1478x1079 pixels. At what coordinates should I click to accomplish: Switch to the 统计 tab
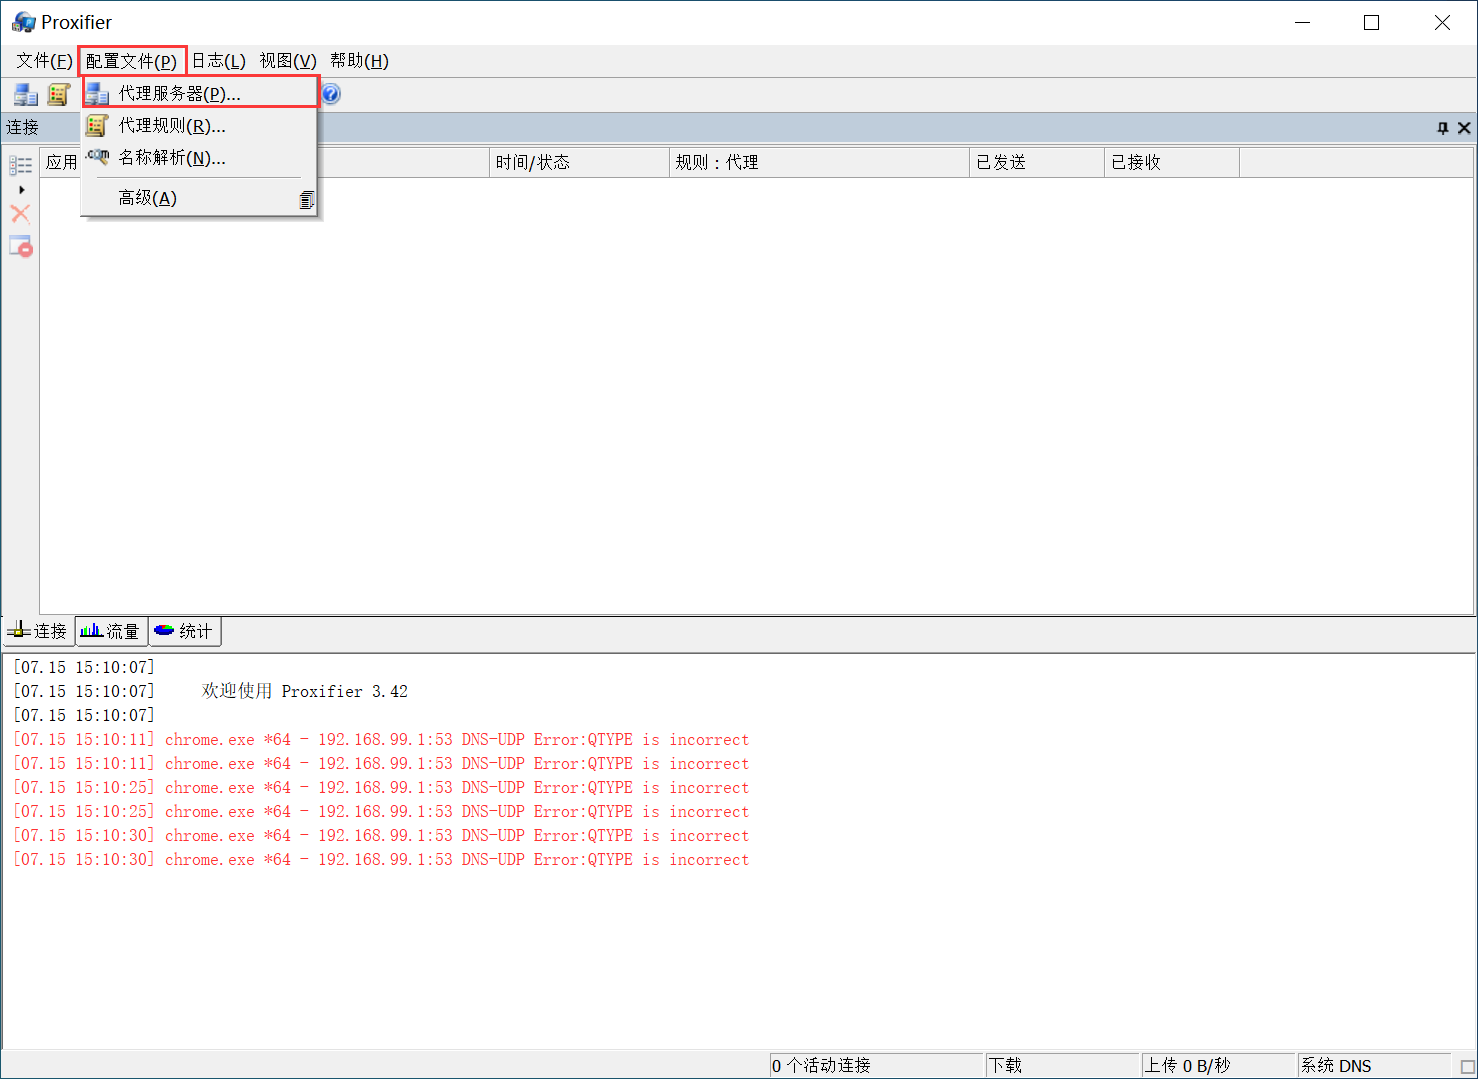(184, 631)
